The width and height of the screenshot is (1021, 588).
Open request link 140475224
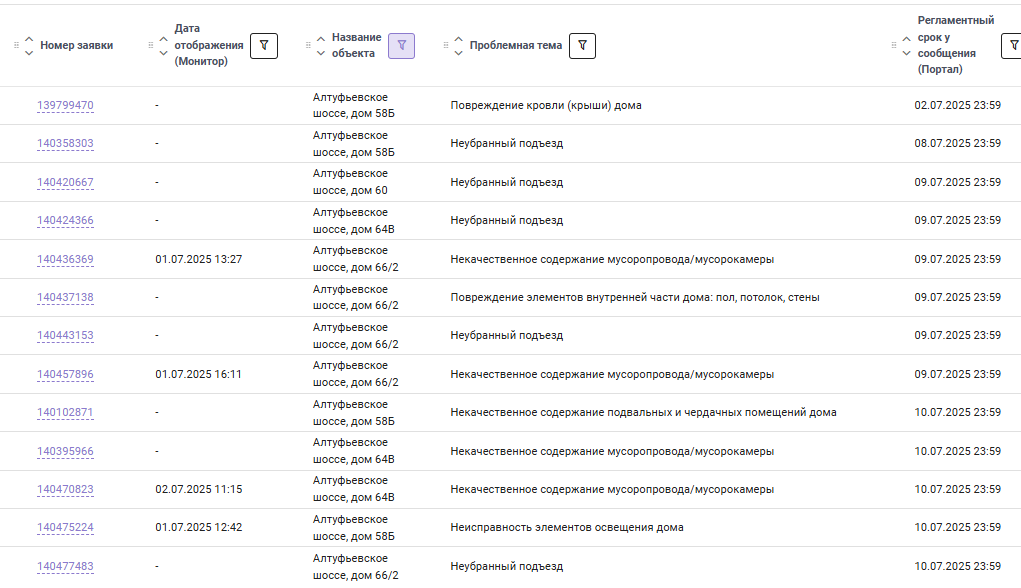65,527
